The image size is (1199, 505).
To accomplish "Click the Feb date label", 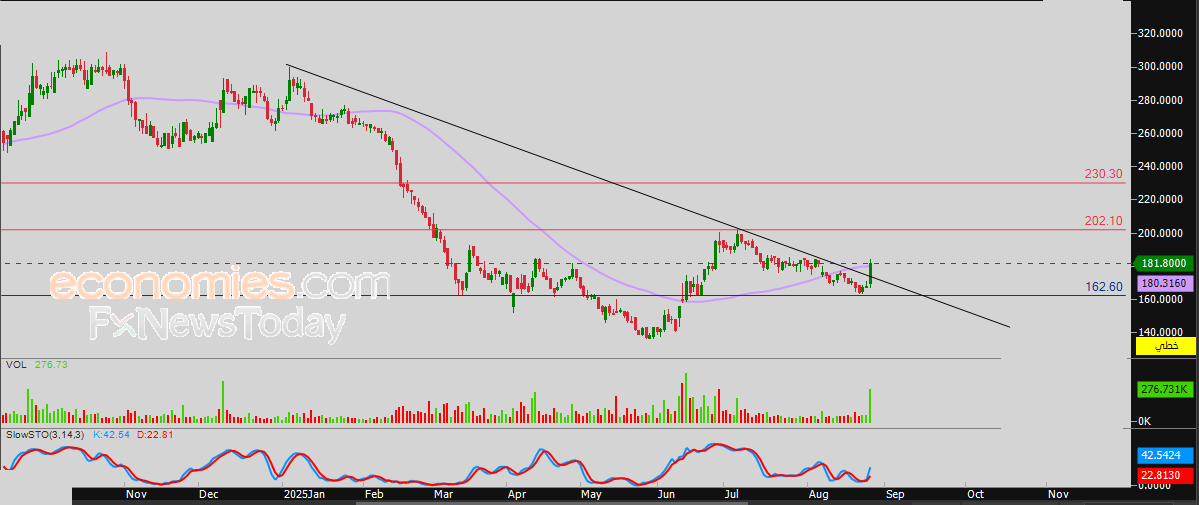I will 373,495.
